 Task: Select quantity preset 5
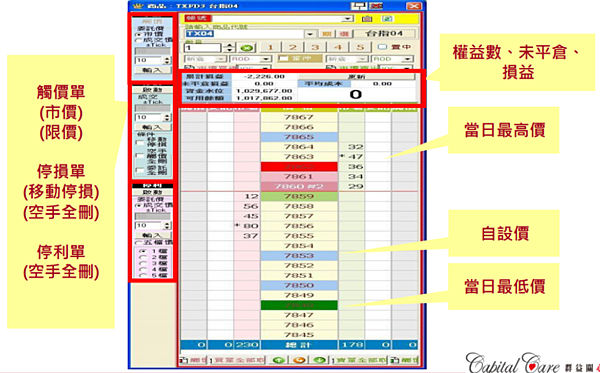[360, 47]
